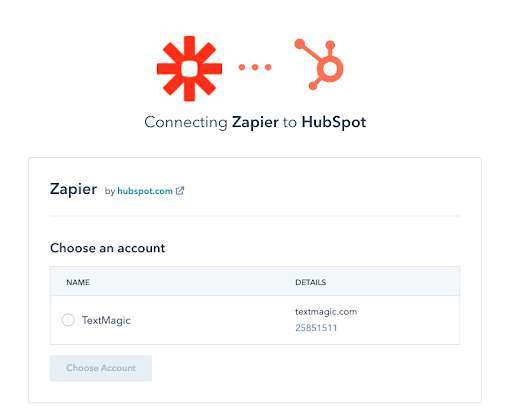This screenshot has width=512, height=413.
Task: Click the word HubSpot in the title
Action: [334, 122]
